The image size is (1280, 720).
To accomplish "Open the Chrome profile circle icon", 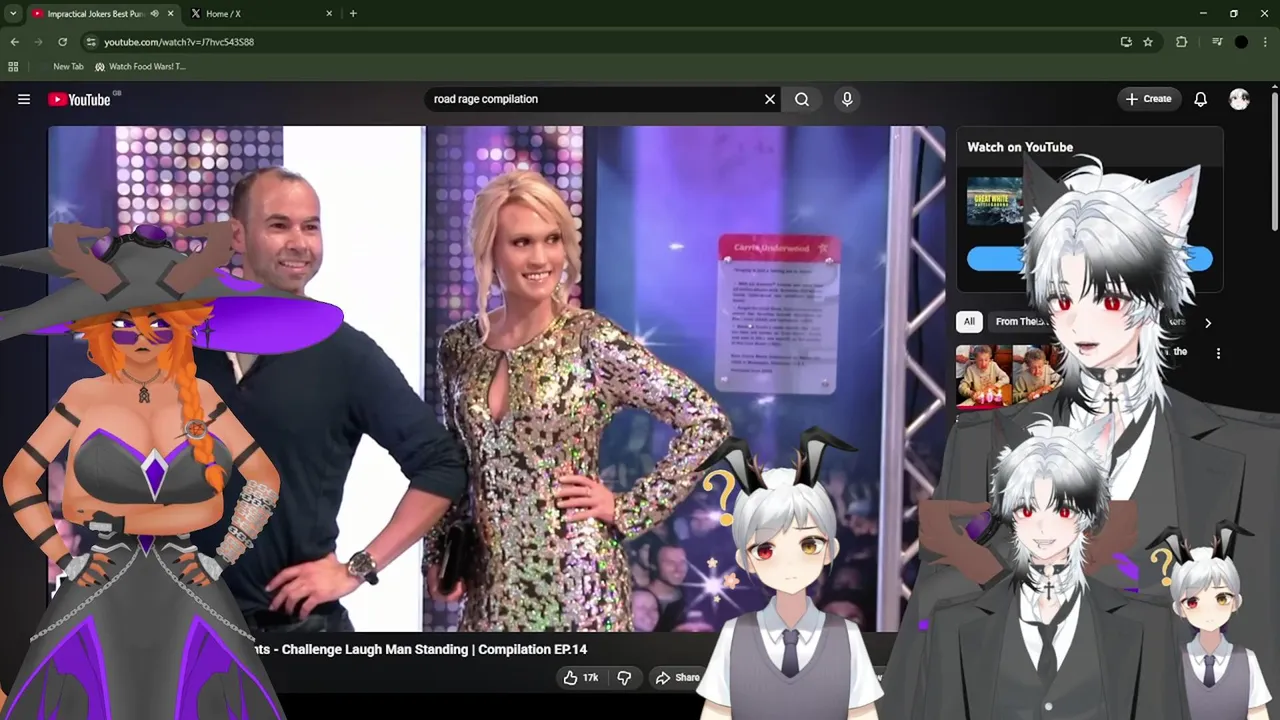I will coord(1241,42).
